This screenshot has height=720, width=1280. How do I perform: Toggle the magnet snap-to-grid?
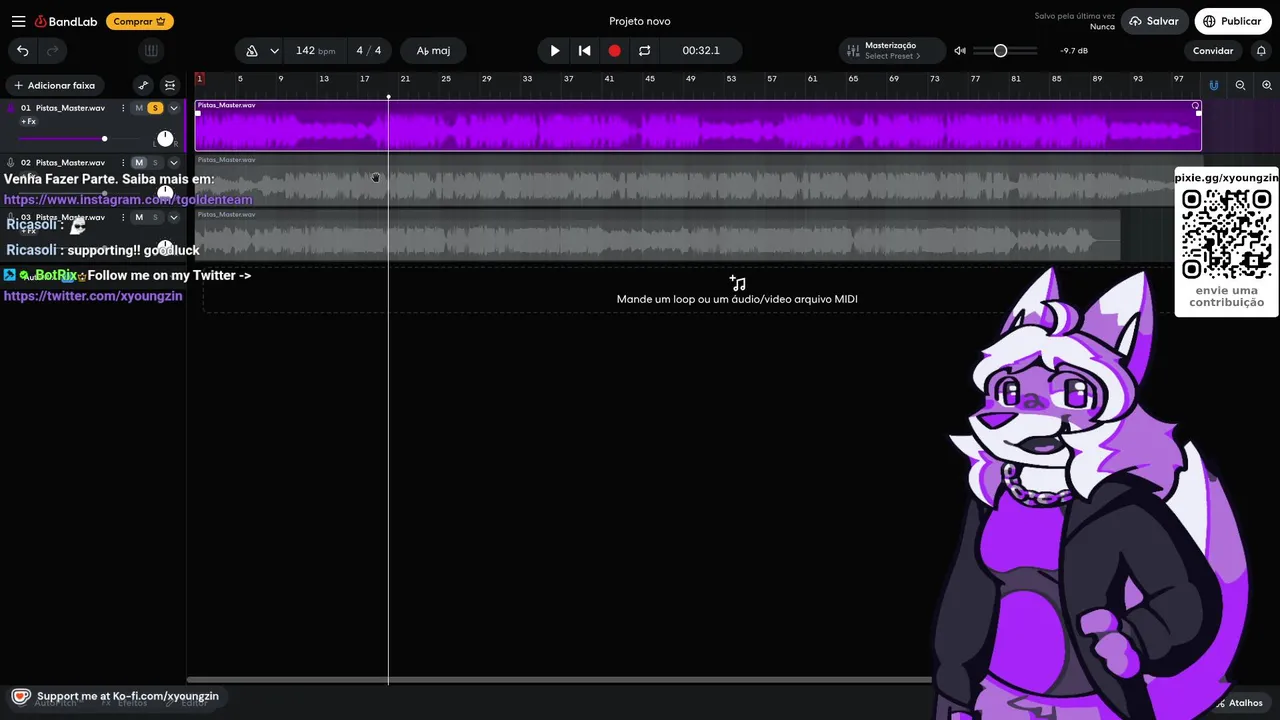[1214, 86]
